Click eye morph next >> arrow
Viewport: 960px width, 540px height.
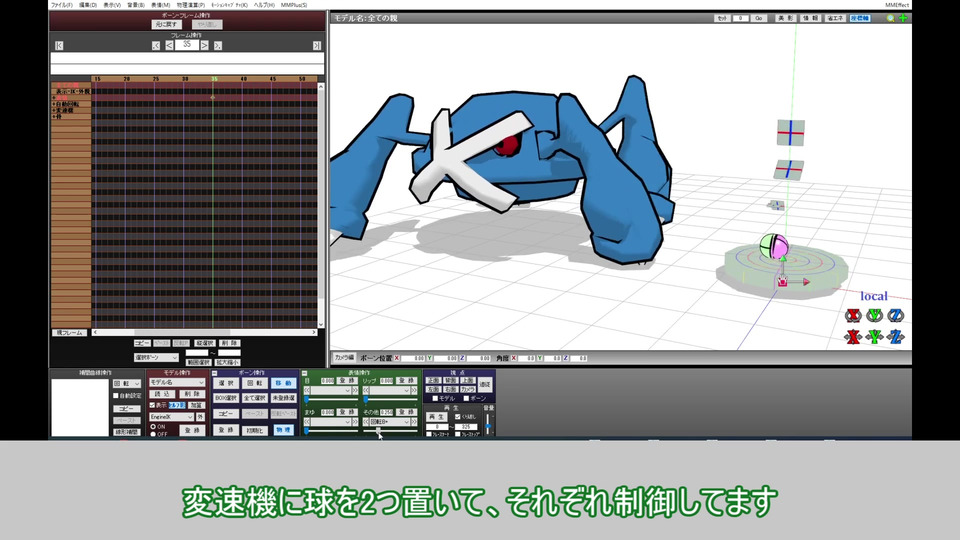354,390
